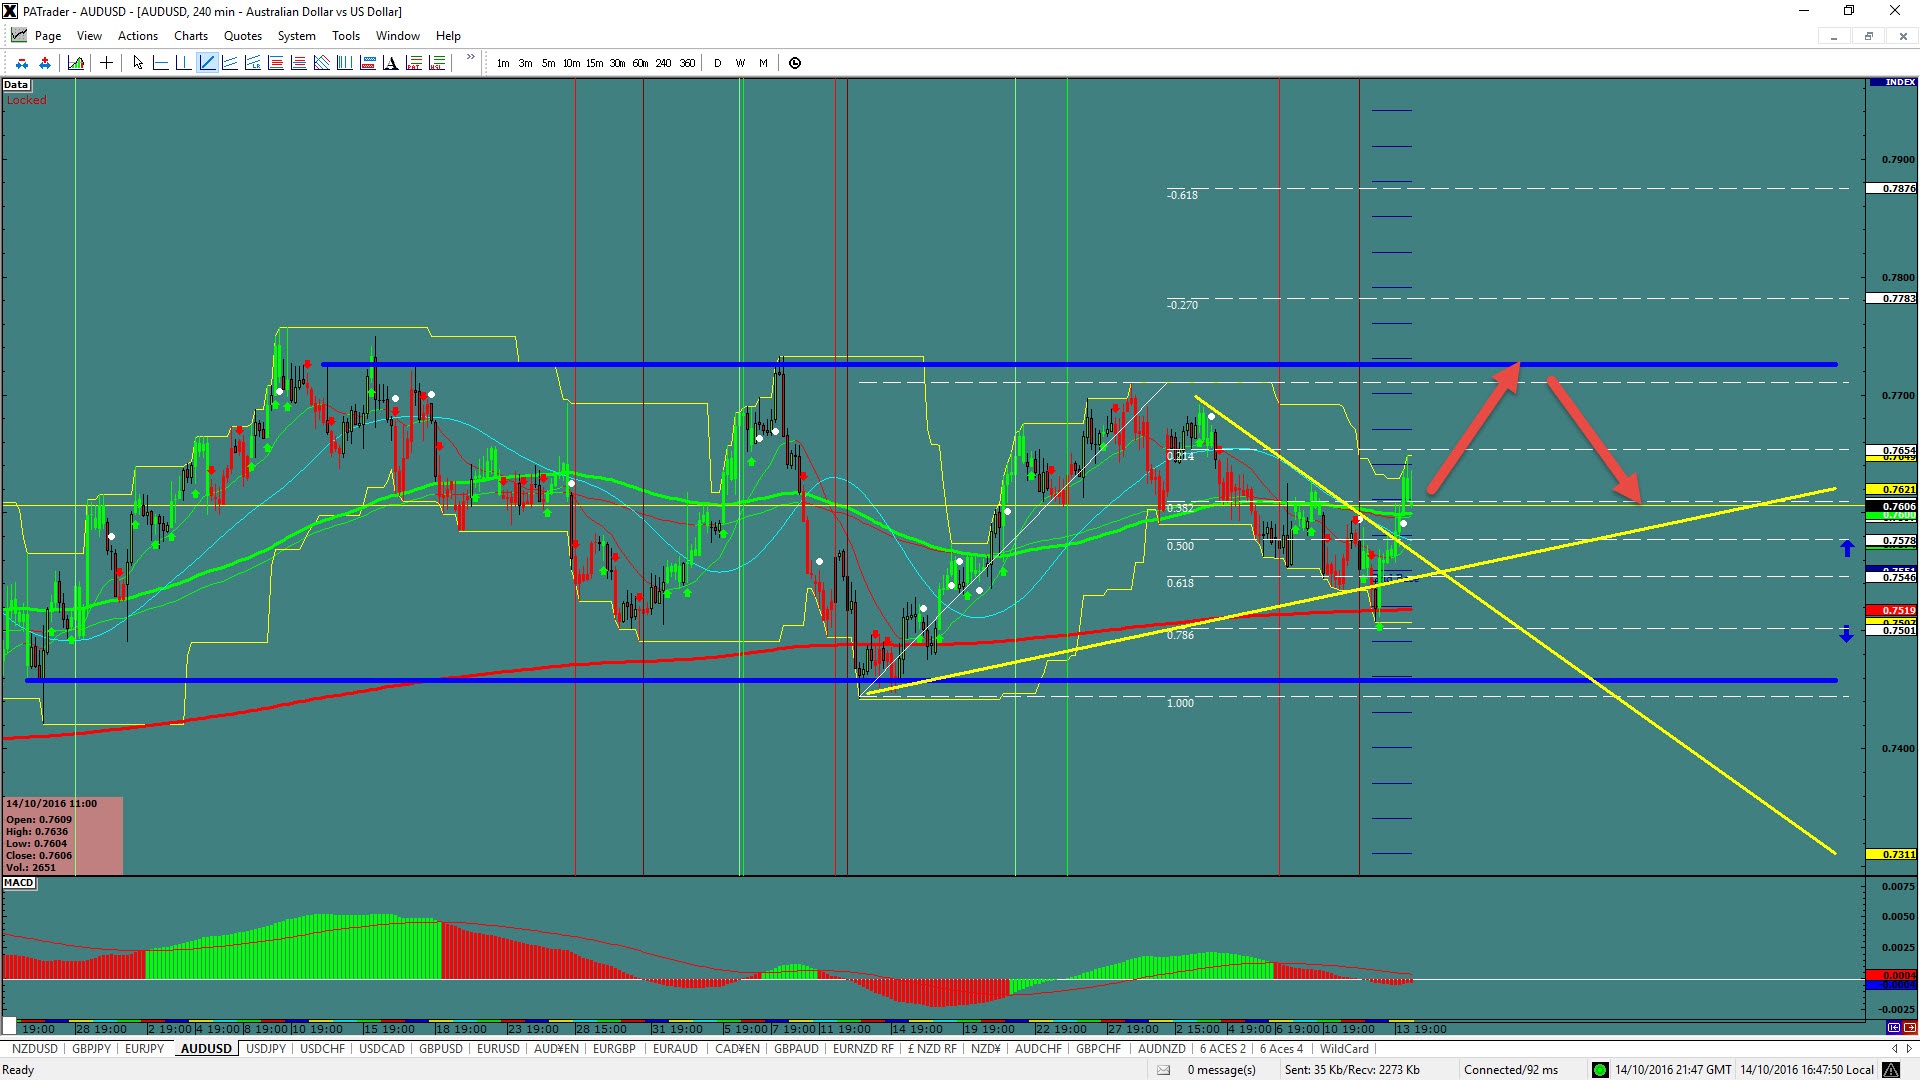Click the PRT lines tool icon
Image resolution: width=1920 pixels, height=1080 pixels.
pos(413,63)
